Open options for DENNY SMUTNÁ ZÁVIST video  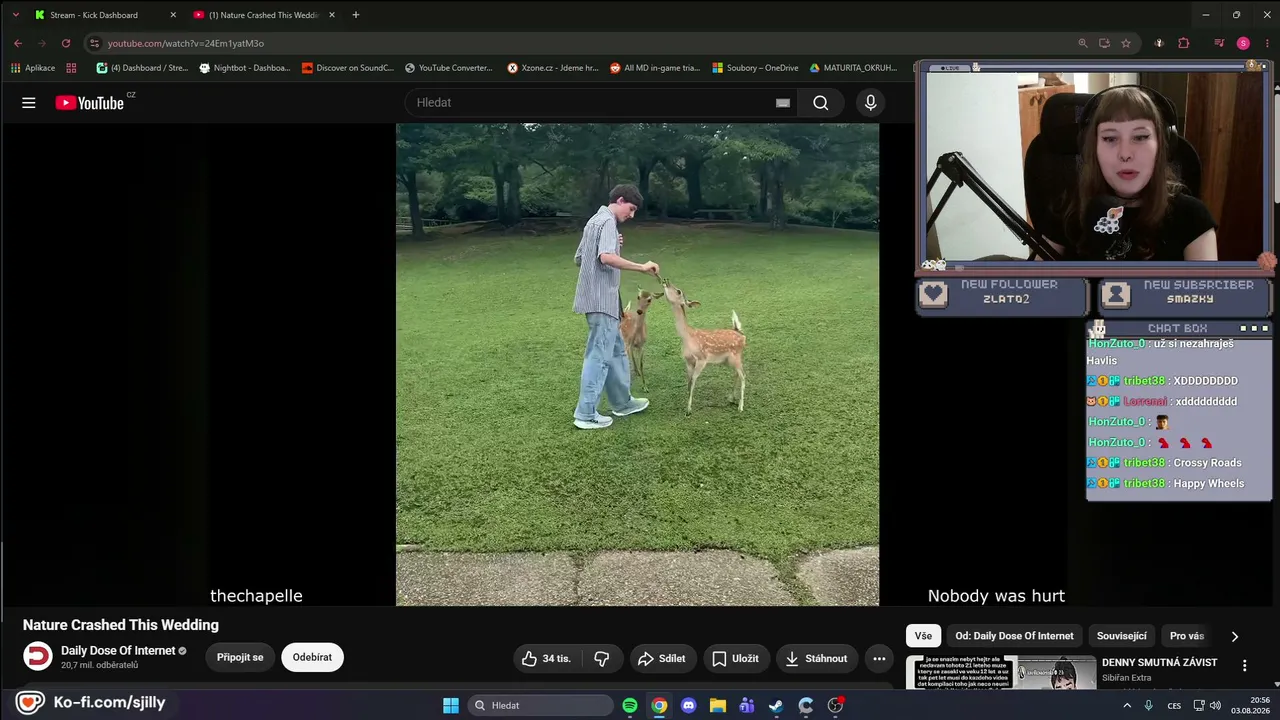click(x=1244, y=665)
